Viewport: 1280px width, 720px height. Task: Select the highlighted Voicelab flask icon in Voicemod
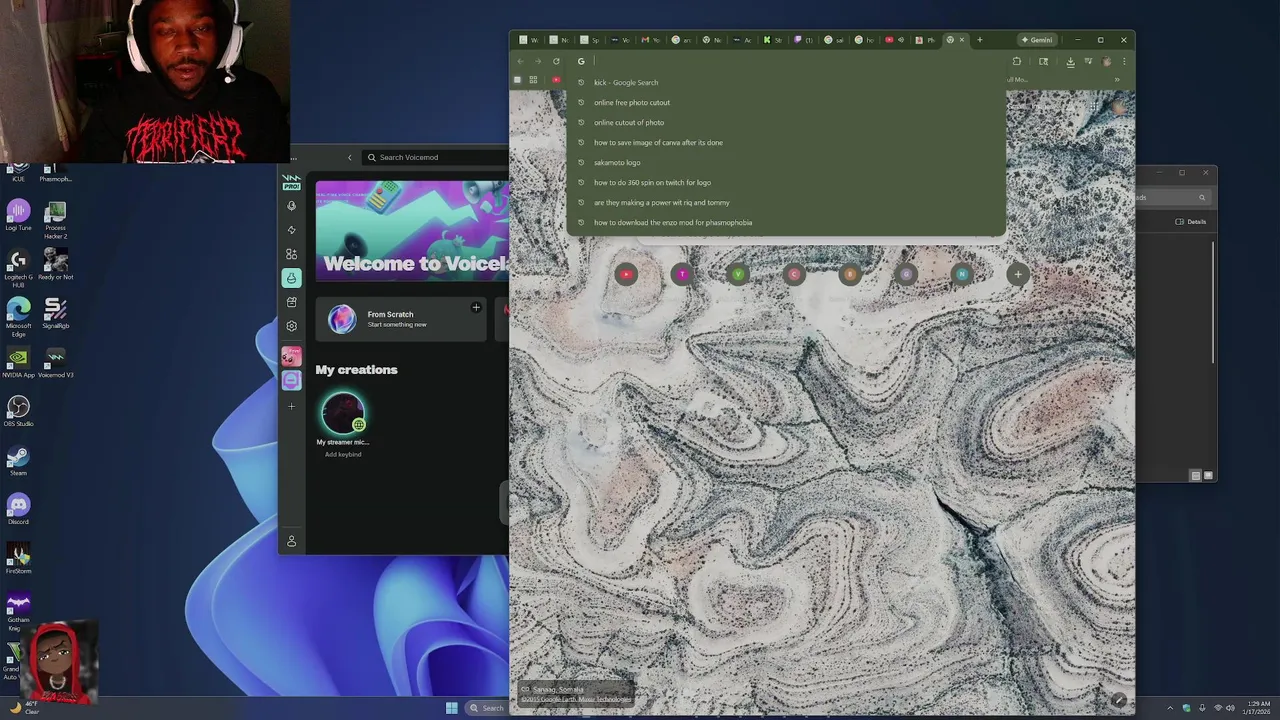pos(291,278)
